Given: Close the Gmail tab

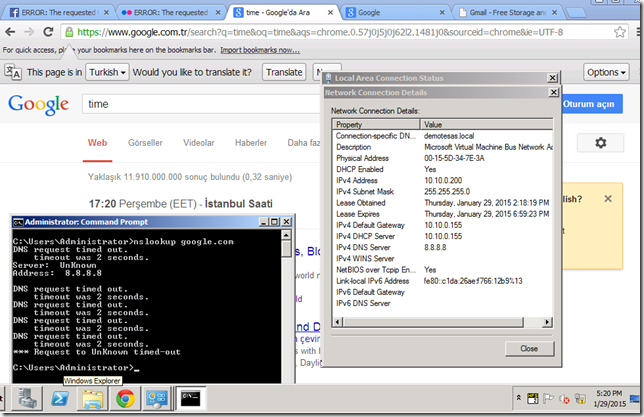Looking at the screenshot, I should click(x=554, y=12).
